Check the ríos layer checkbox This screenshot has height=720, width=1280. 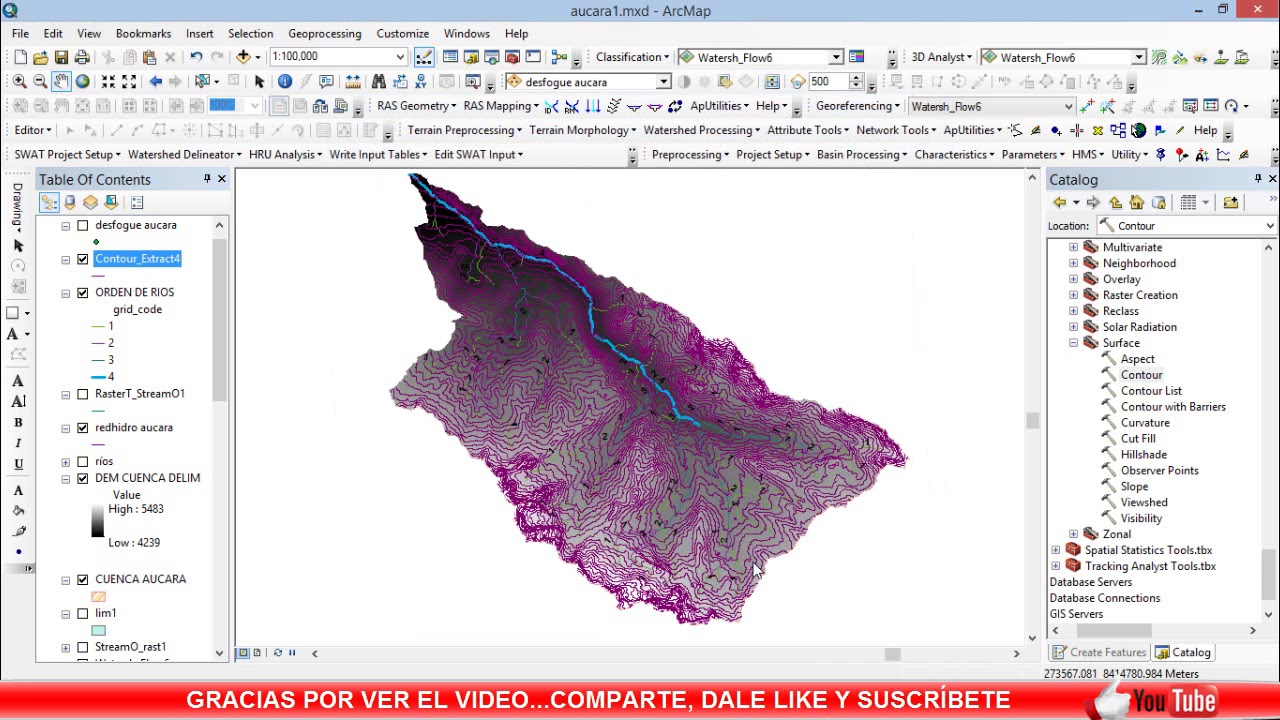(83, 462)
